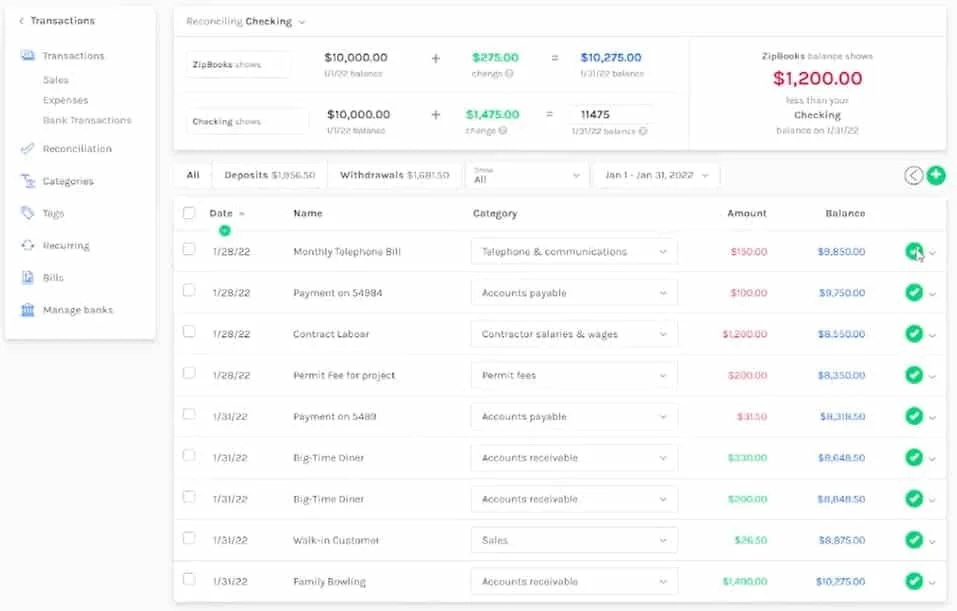The height and width of the screenshot is (611, 957).
Task: Click green check for Walk-in Customer
Action: [x=914, y=540]
